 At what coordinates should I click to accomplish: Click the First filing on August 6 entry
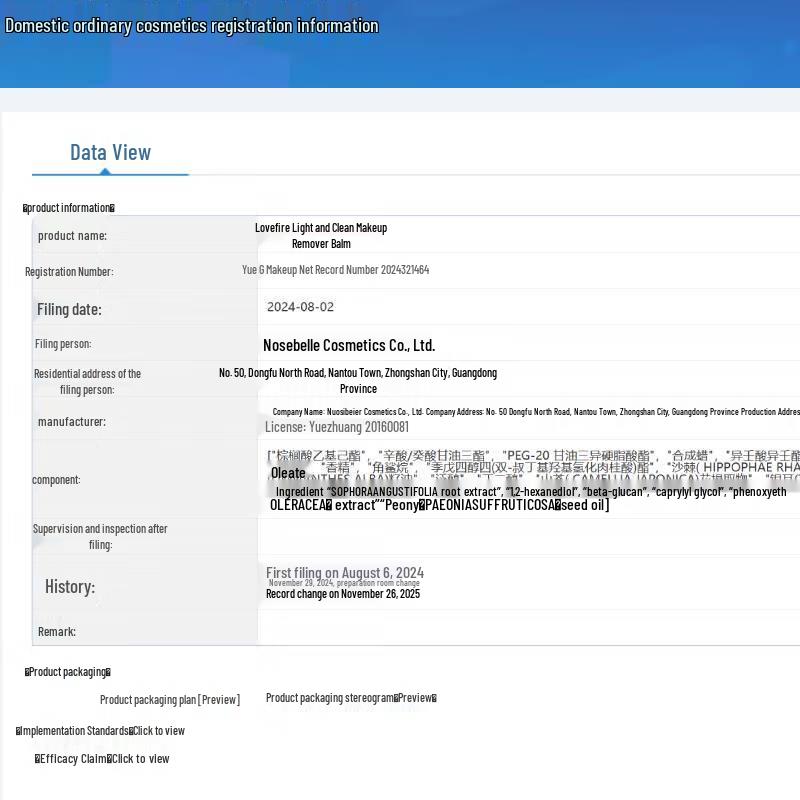(344, 572)
